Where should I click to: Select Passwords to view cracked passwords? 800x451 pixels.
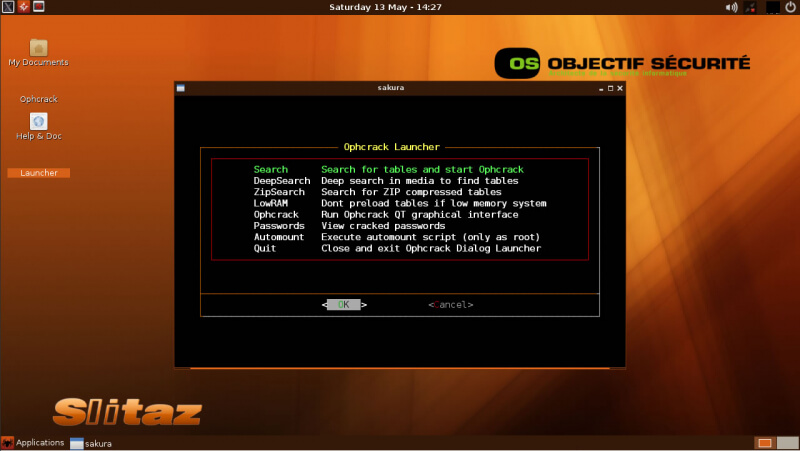pyautogui.click(x=349, y=226)
